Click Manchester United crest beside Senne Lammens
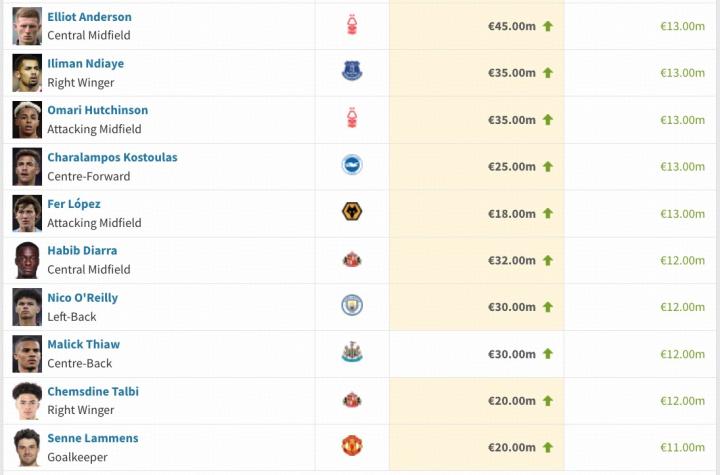 pos(351,446)
